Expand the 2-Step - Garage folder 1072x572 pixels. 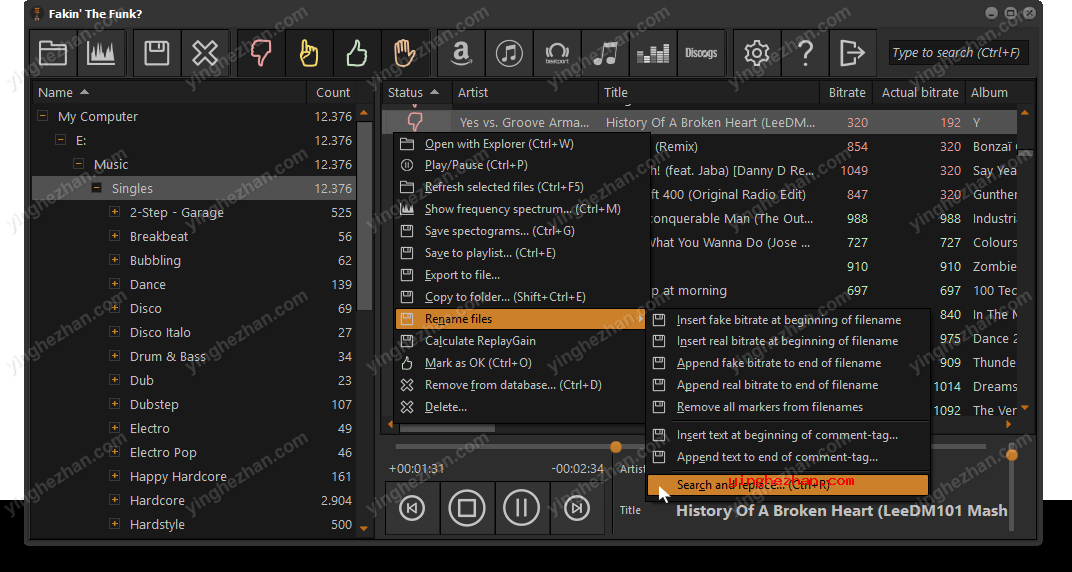pyautogui.click(x=115, y=212)
